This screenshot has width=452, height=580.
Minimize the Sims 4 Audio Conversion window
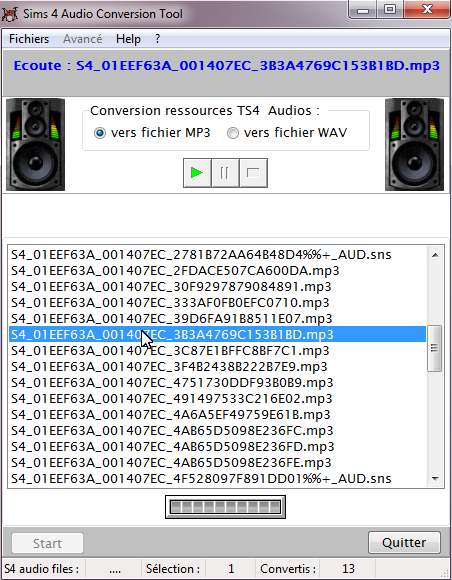tap(362, 10)
